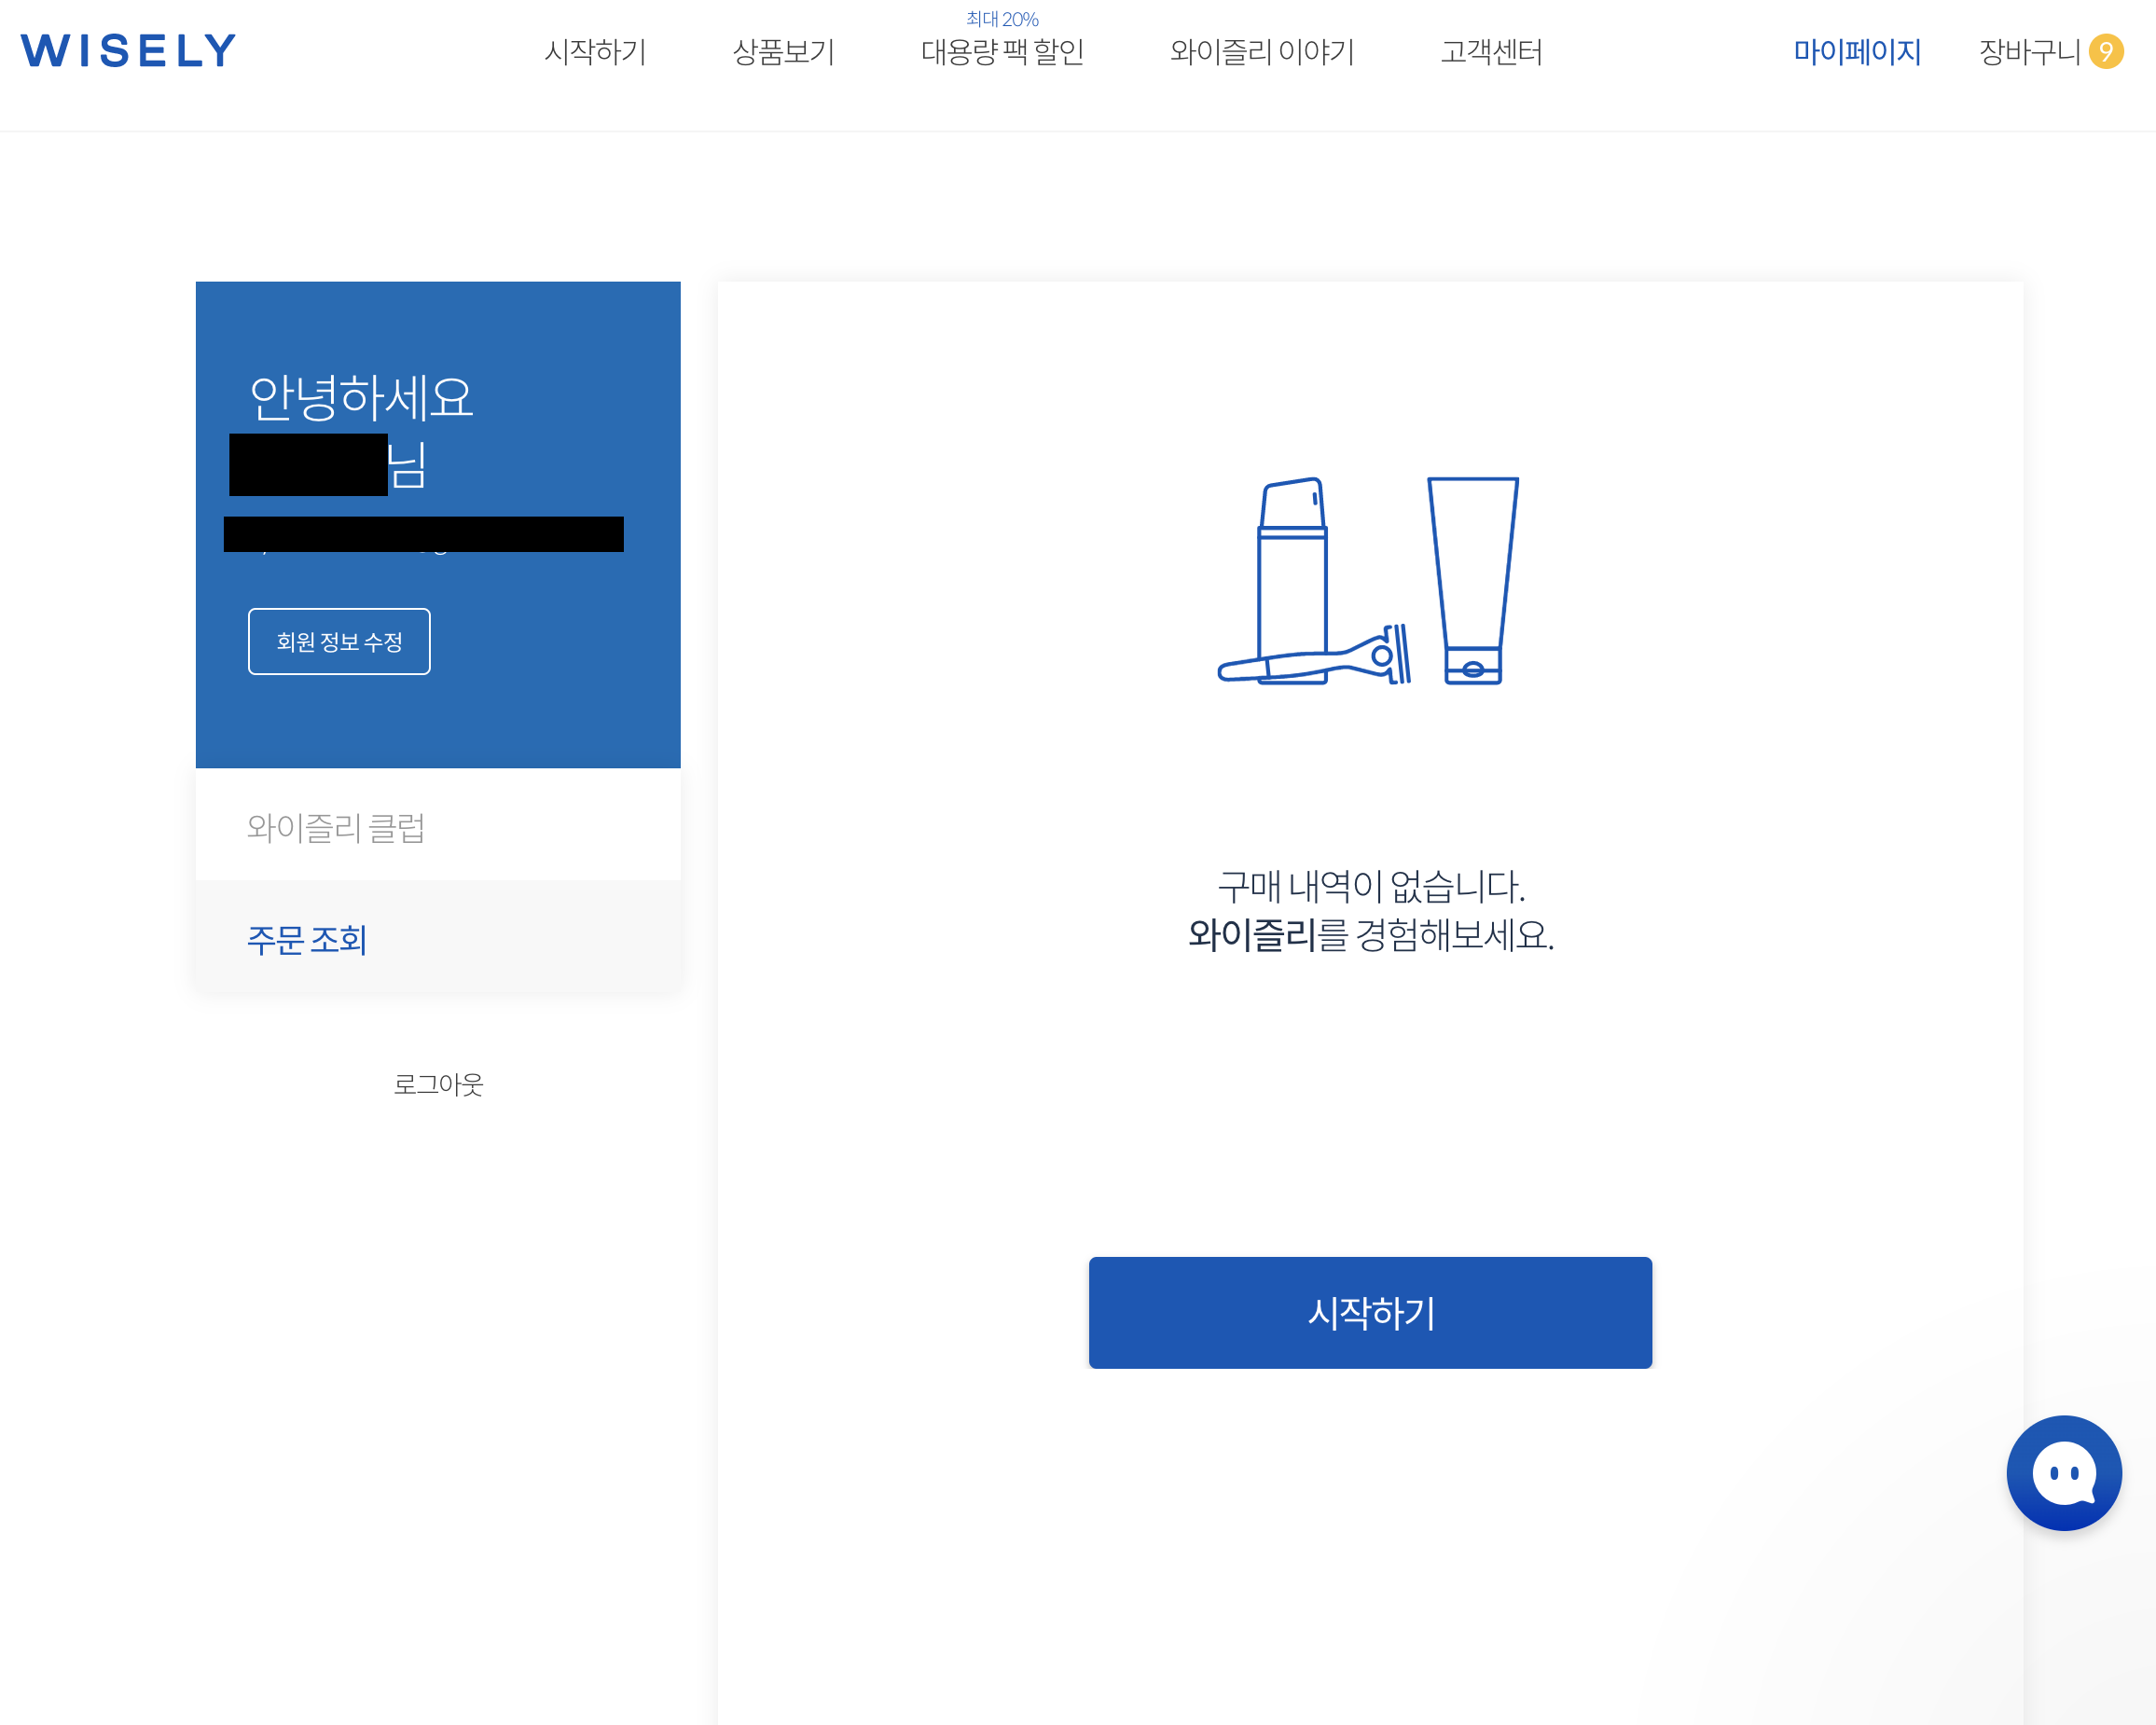Select the 주문 조회 sidebar tab

[437, 938]
